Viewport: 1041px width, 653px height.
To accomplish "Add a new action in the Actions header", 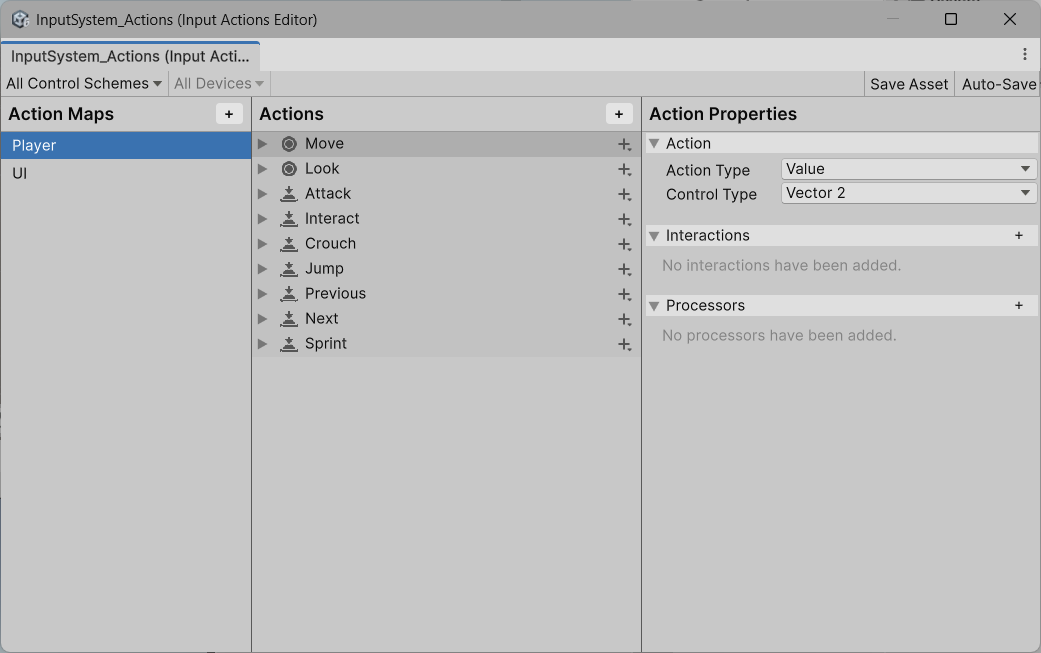I will point(619,114).
